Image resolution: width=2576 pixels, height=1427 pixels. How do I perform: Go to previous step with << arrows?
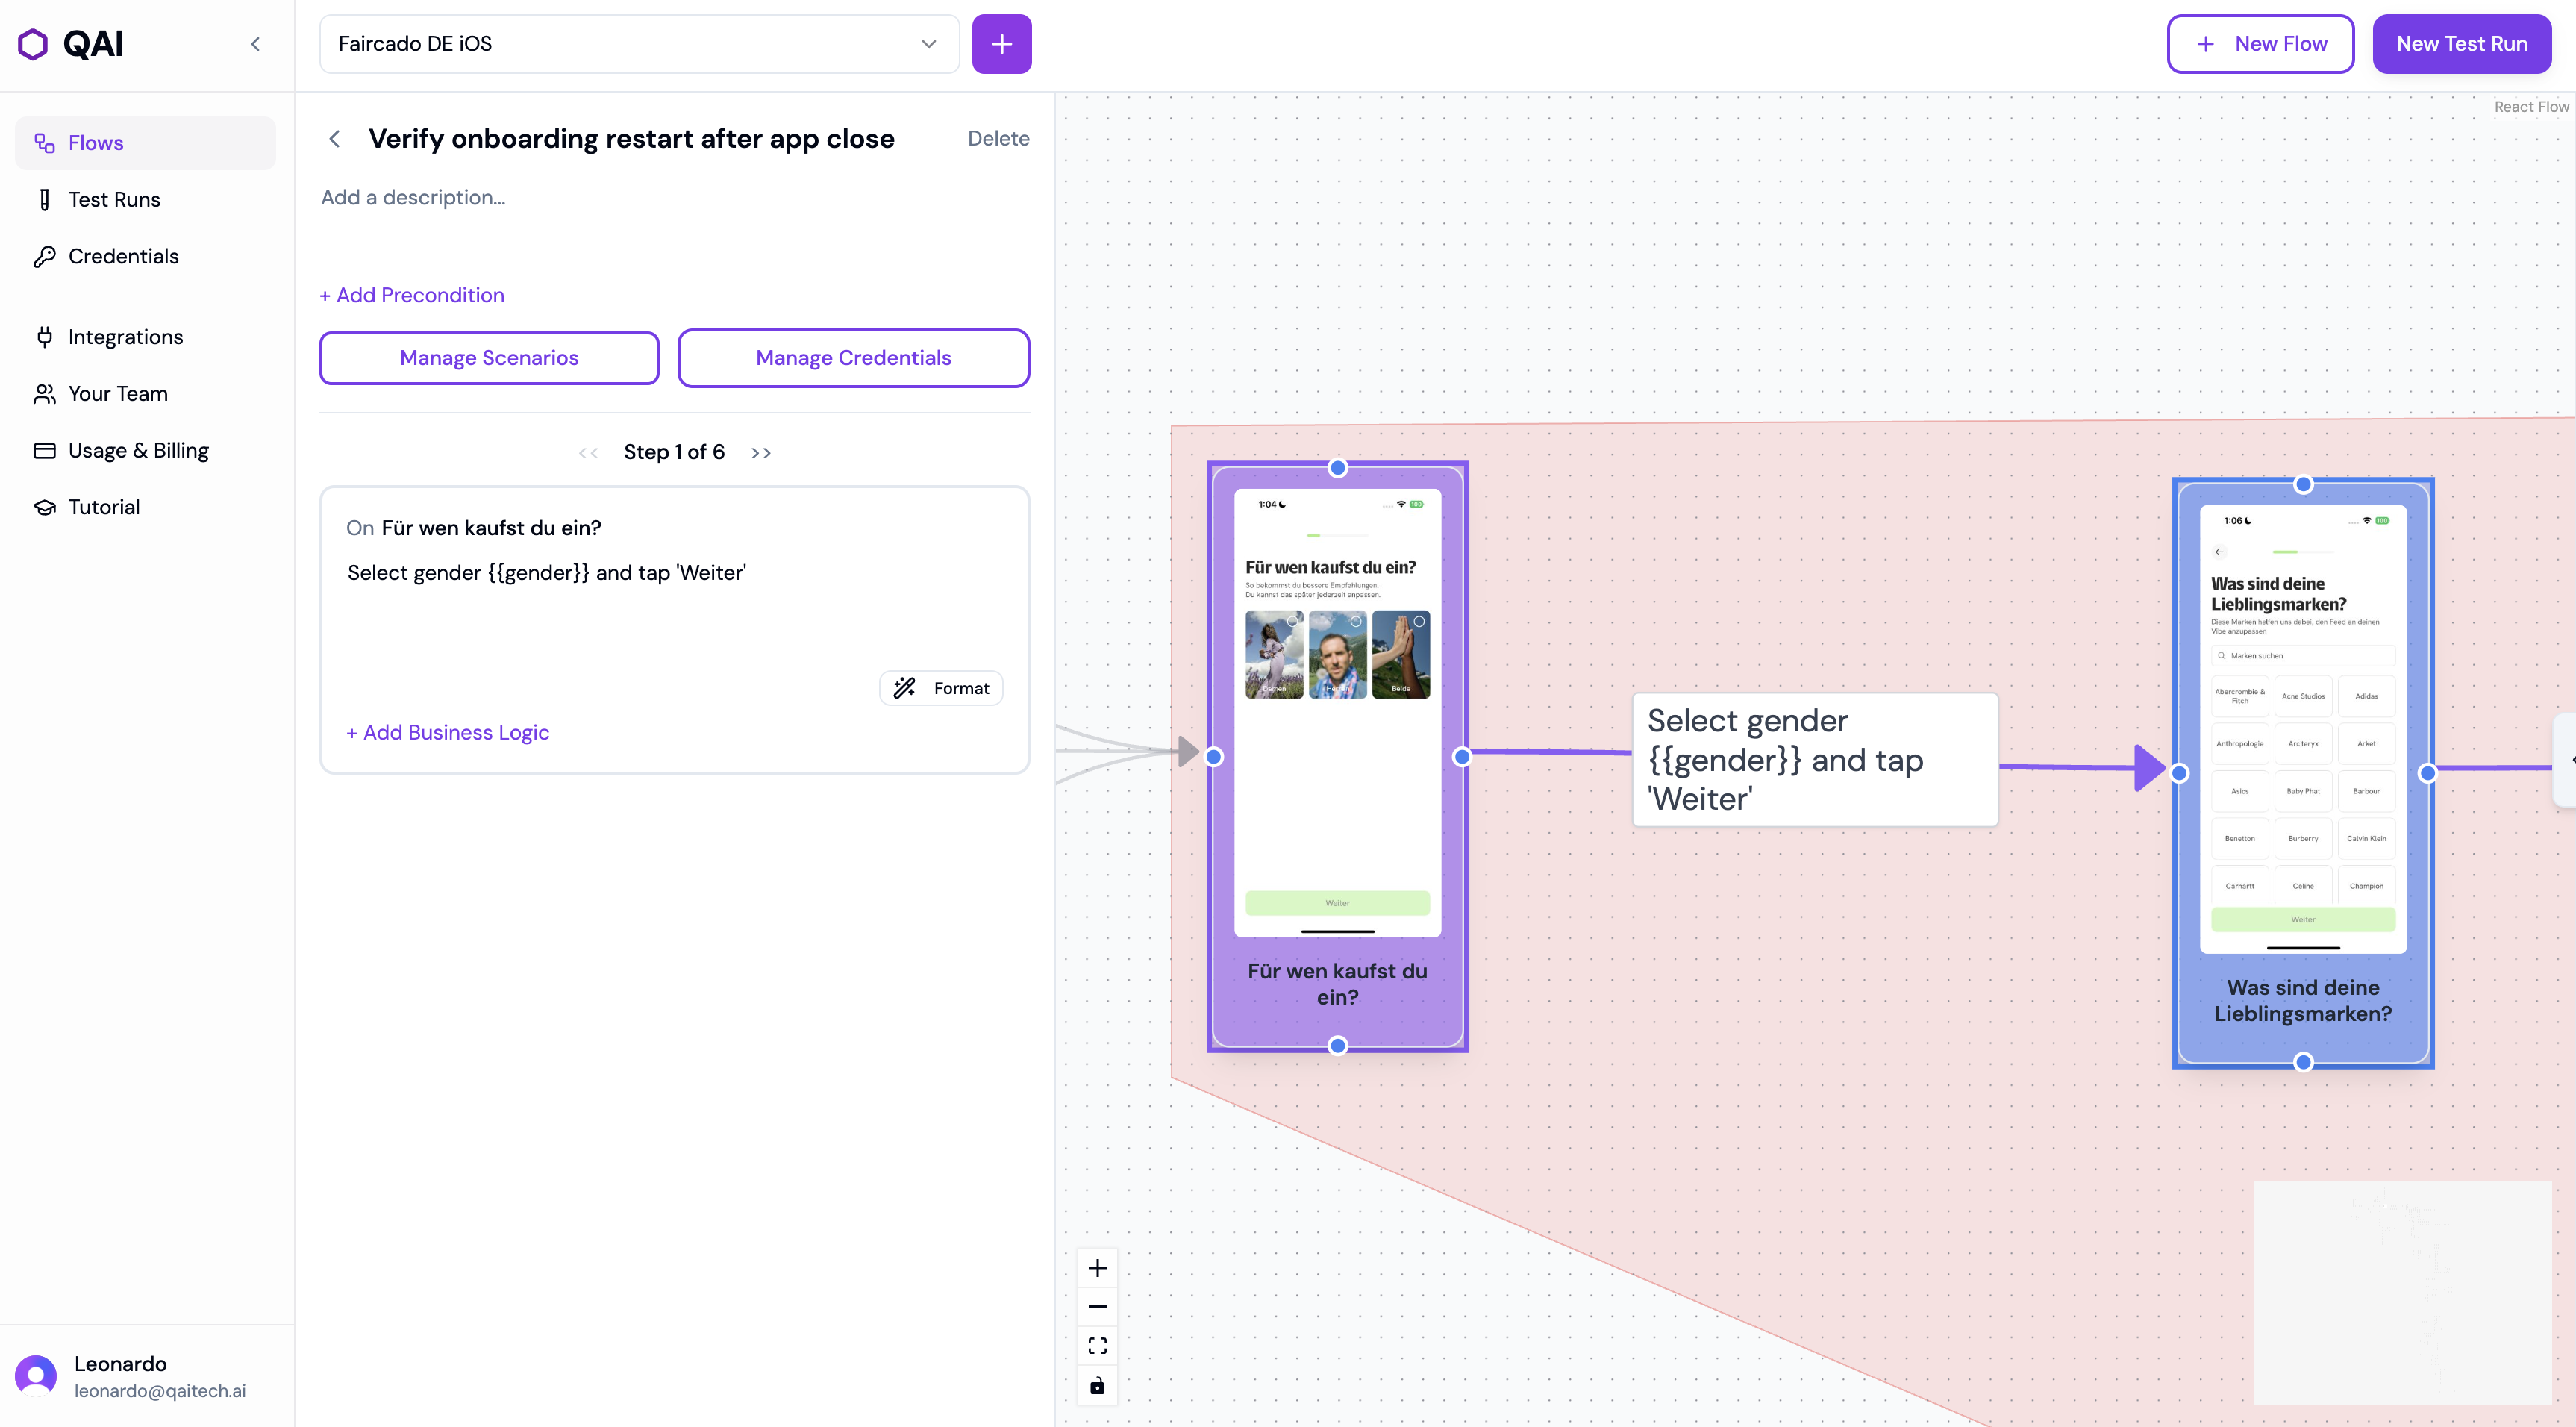[x=588, y=453]
